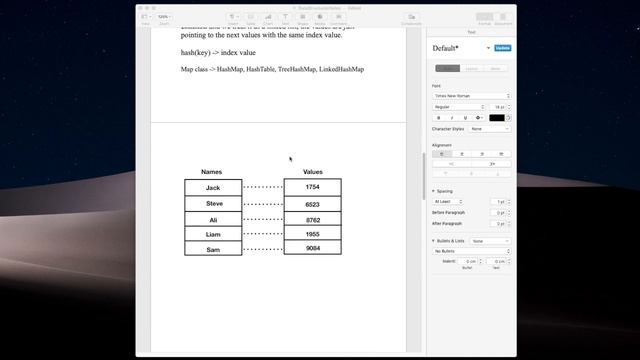Click the Update style button
The image size is (640, 360).
pyautogui.click(x=502, y=48)
